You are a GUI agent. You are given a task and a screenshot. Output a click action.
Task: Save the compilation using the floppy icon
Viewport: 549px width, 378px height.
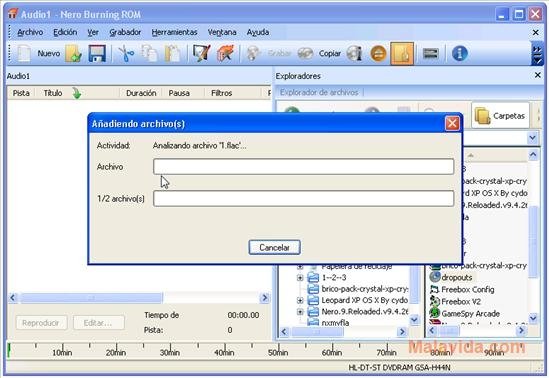pos(97,54)
